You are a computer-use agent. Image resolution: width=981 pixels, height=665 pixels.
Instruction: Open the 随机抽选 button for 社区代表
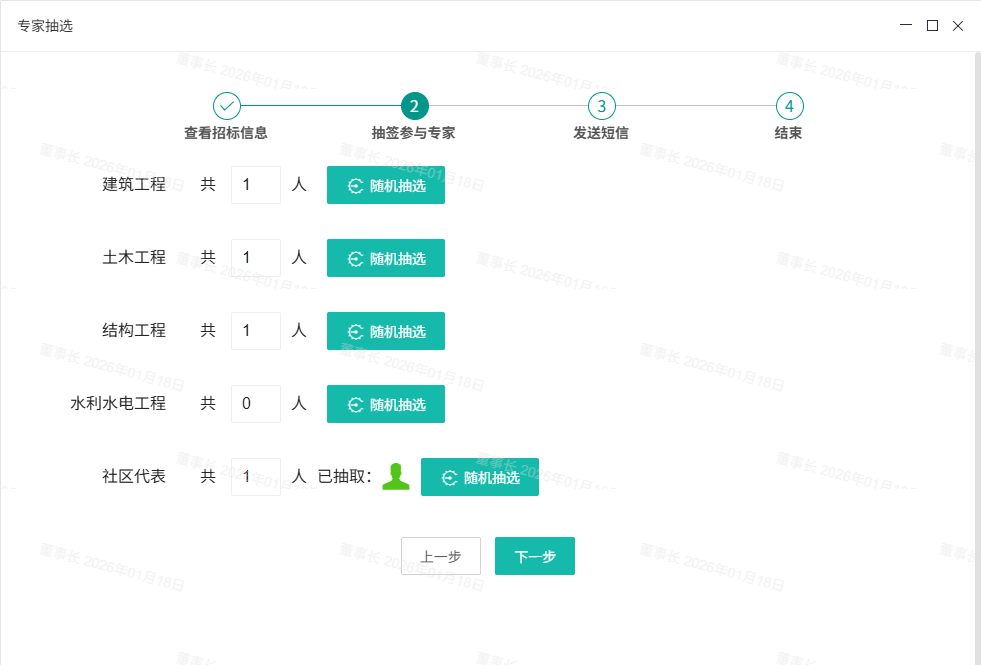[x=479, y=477]
